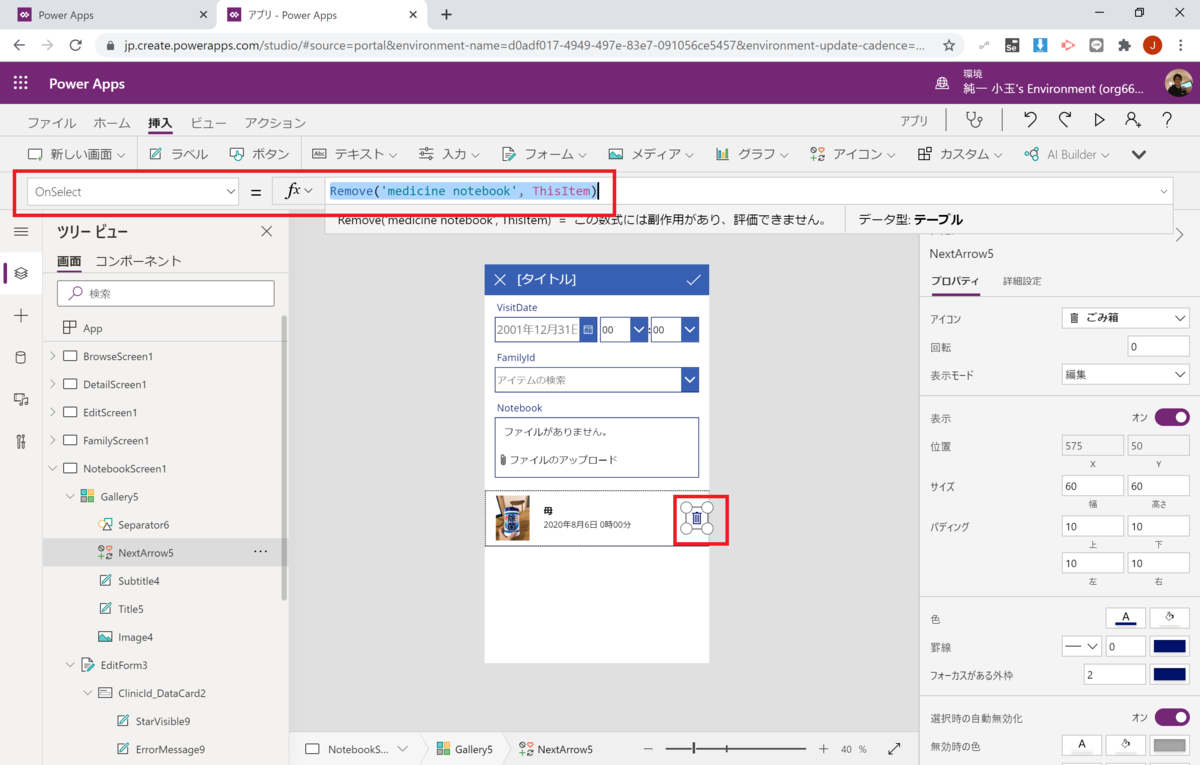The width and height of the screenshot is (1200, 765).
Task: Click the 回転 rotation input field
Action: (x=1158, y=347)
